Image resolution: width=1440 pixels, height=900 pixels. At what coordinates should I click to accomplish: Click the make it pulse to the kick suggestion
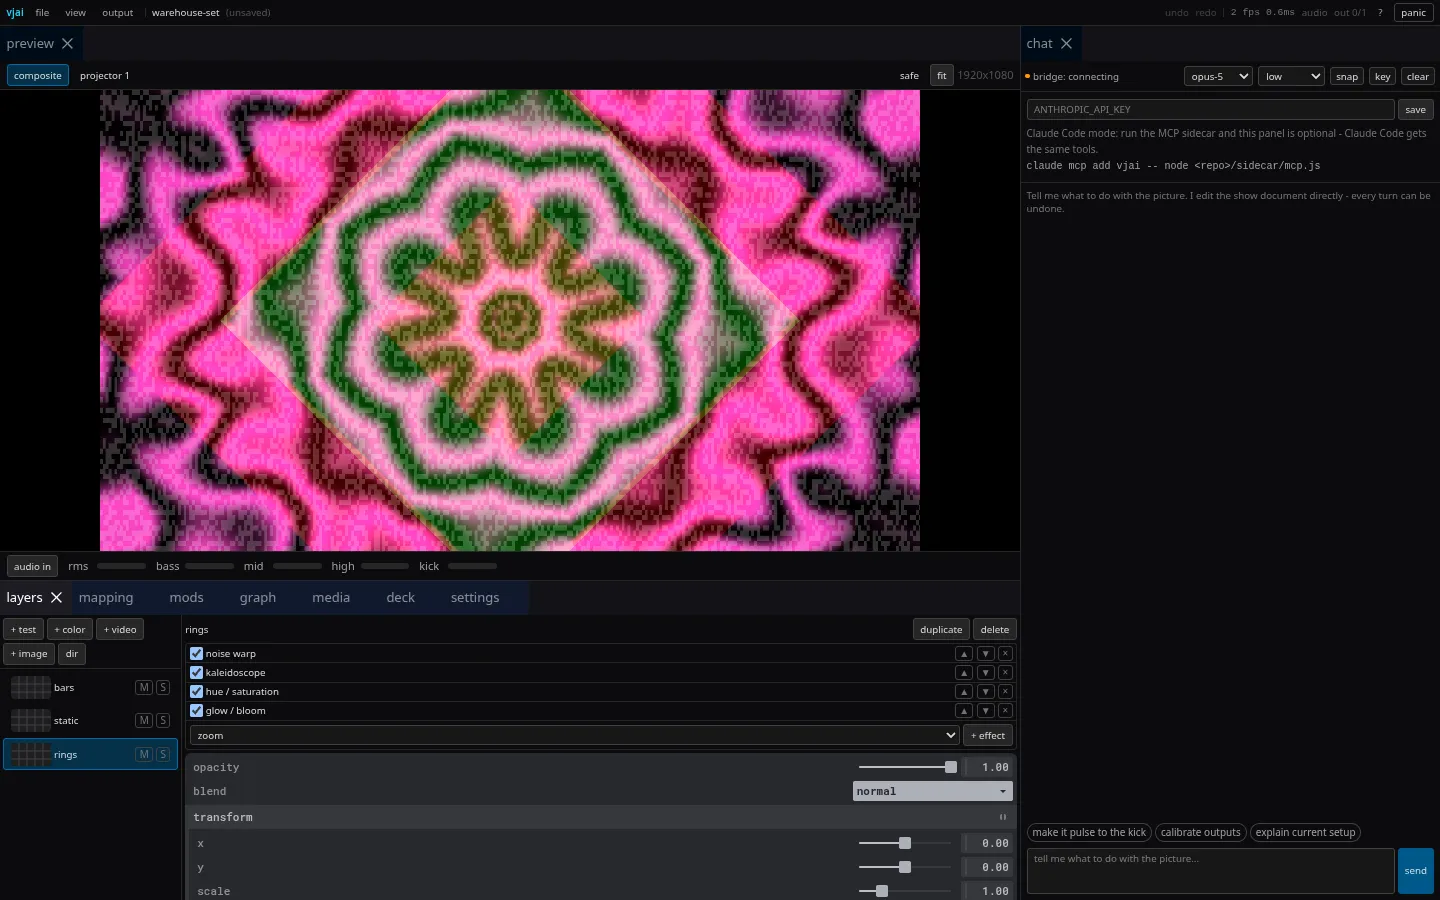tap(1089, 833)
